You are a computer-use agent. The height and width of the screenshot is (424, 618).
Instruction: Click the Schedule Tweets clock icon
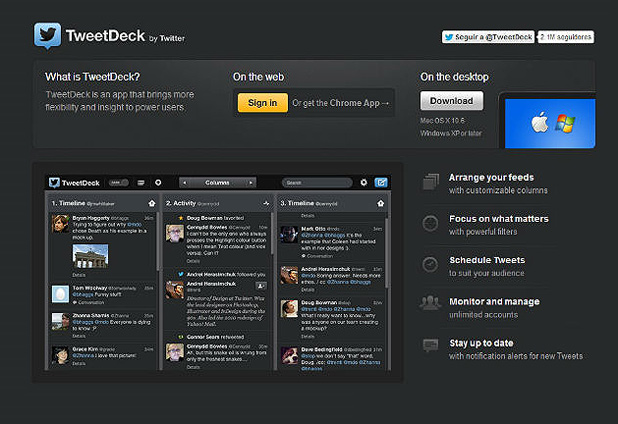pos(431,264)
